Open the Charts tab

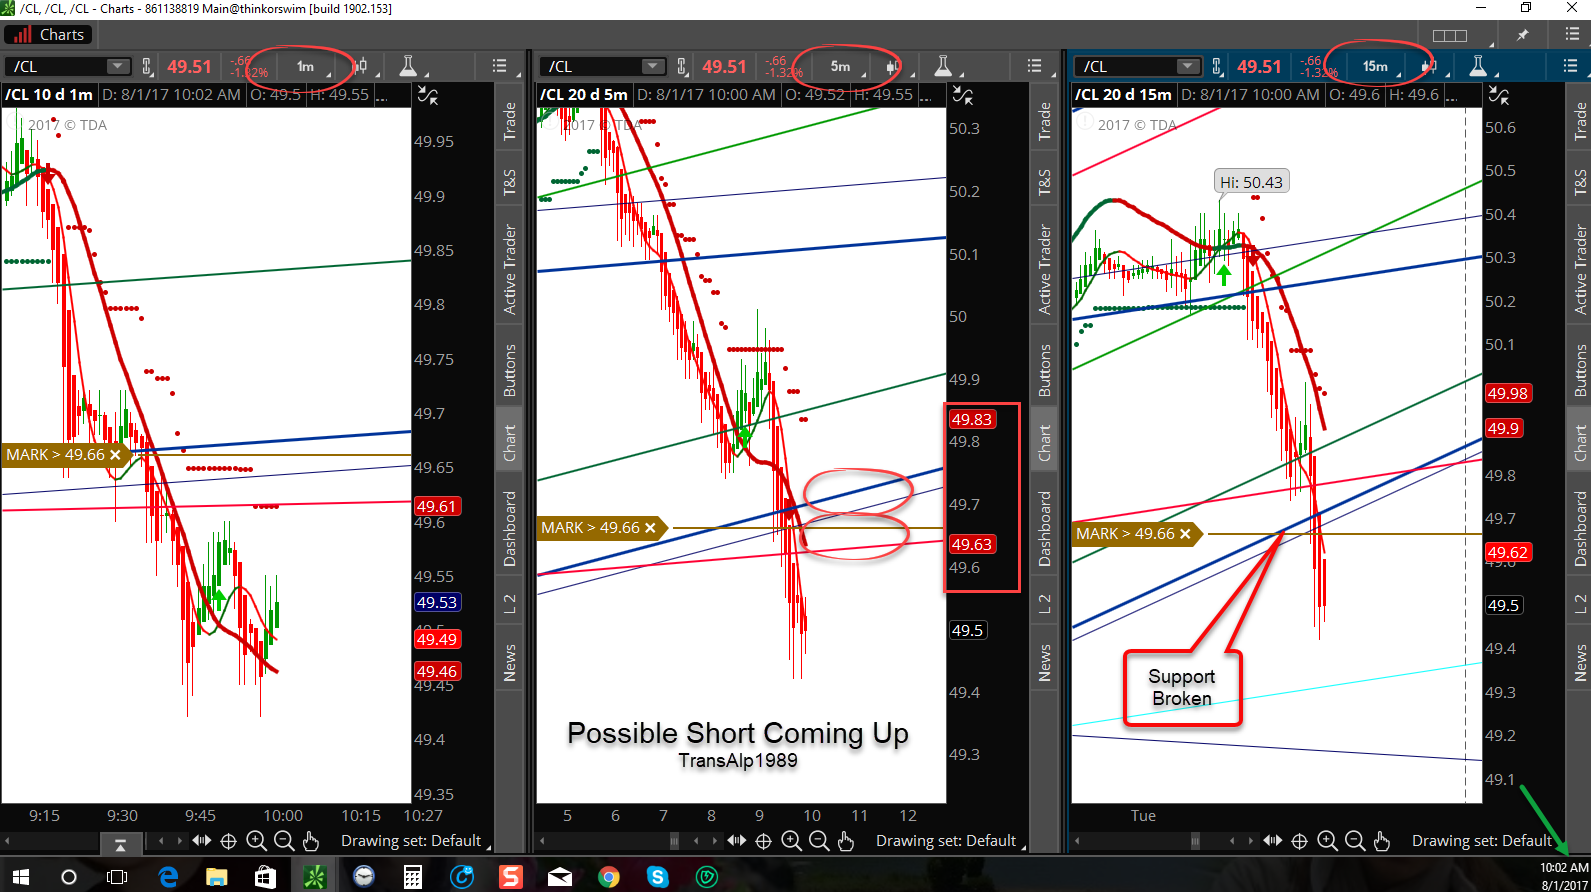click(x=48, y=34)
